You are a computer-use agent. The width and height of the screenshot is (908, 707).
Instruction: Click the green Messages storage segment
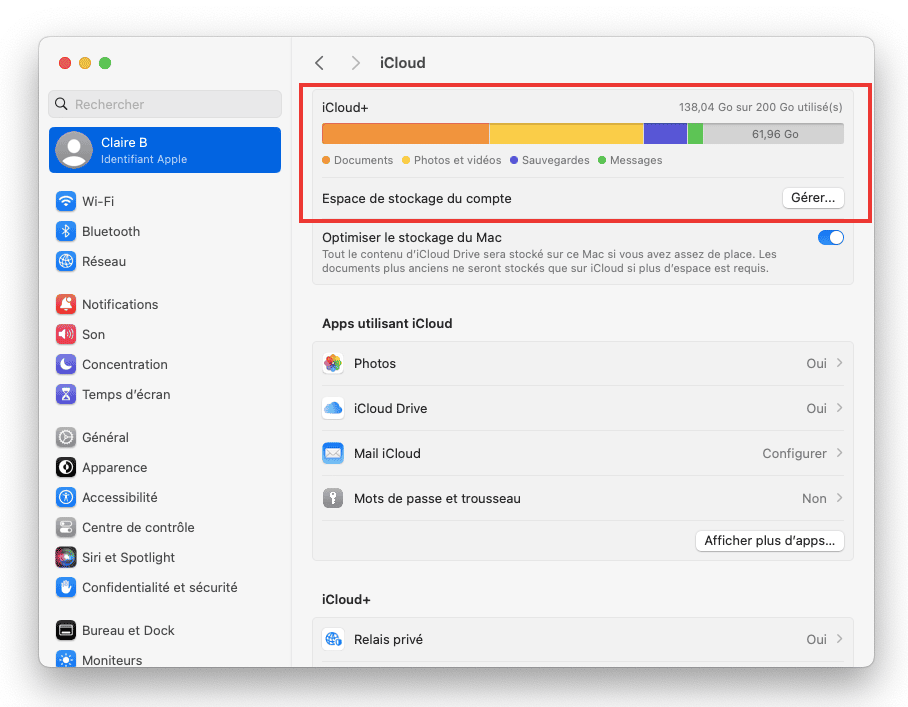tap(695, 134)
